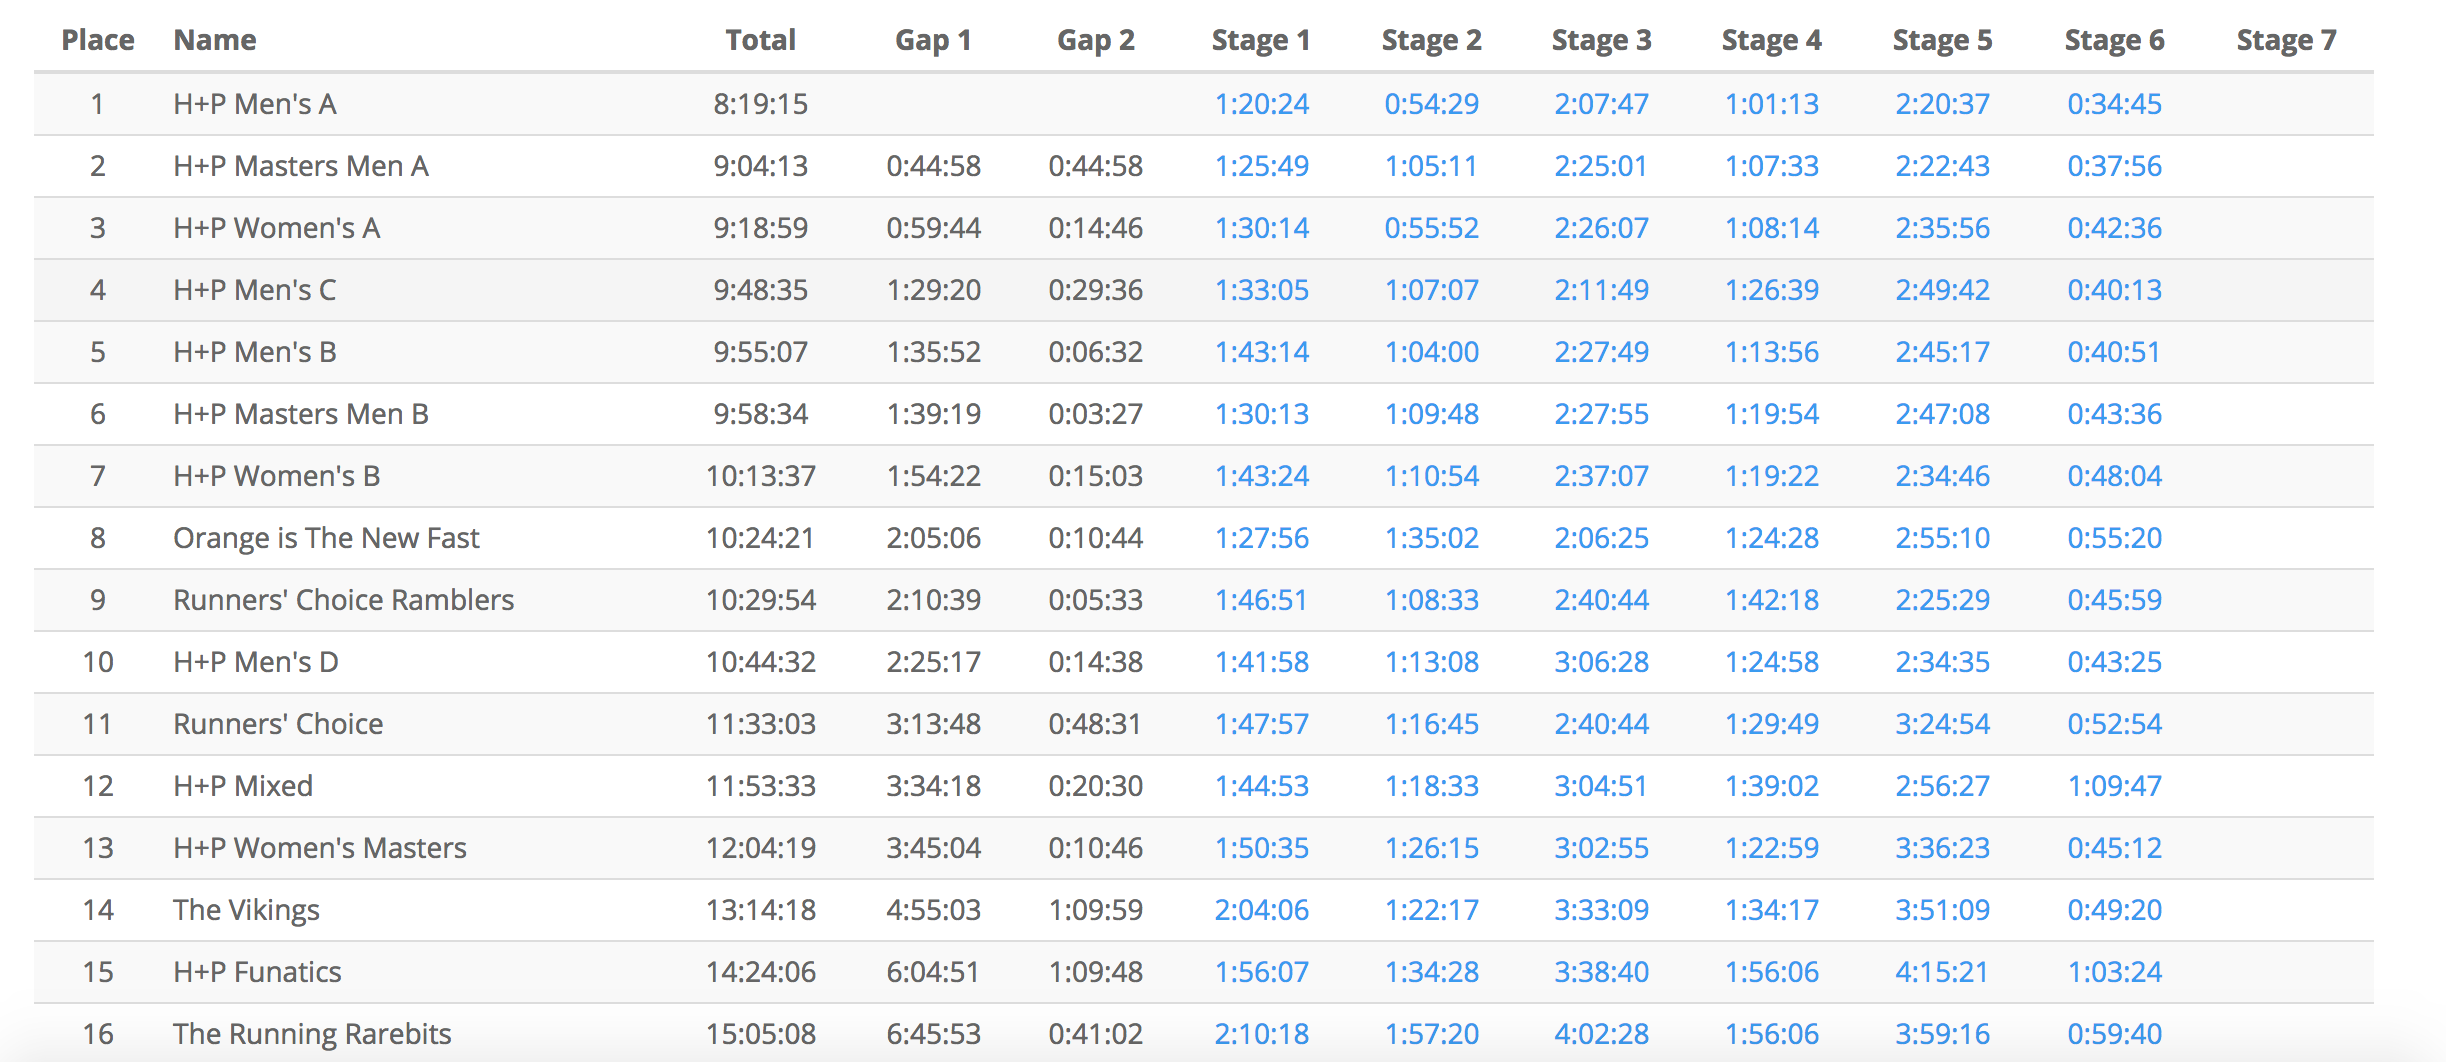Image resolution: width=2446 pixels, height=1062 pixels.
Task: Open H+P Women's A Stage 3 time 2:26:07
Action: pos(1601,228)
